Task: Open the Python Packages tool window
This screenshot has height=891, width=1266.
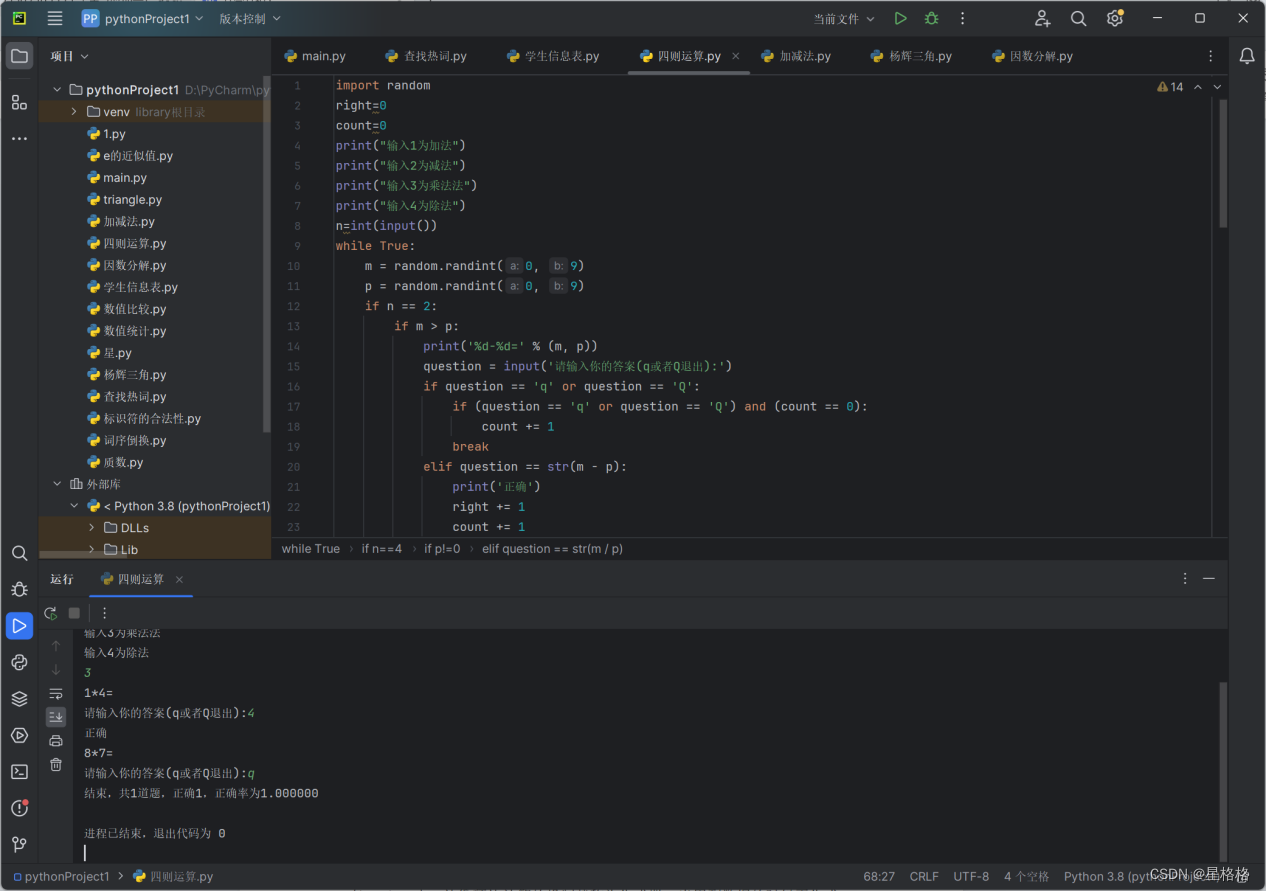Action: [19, 699]
